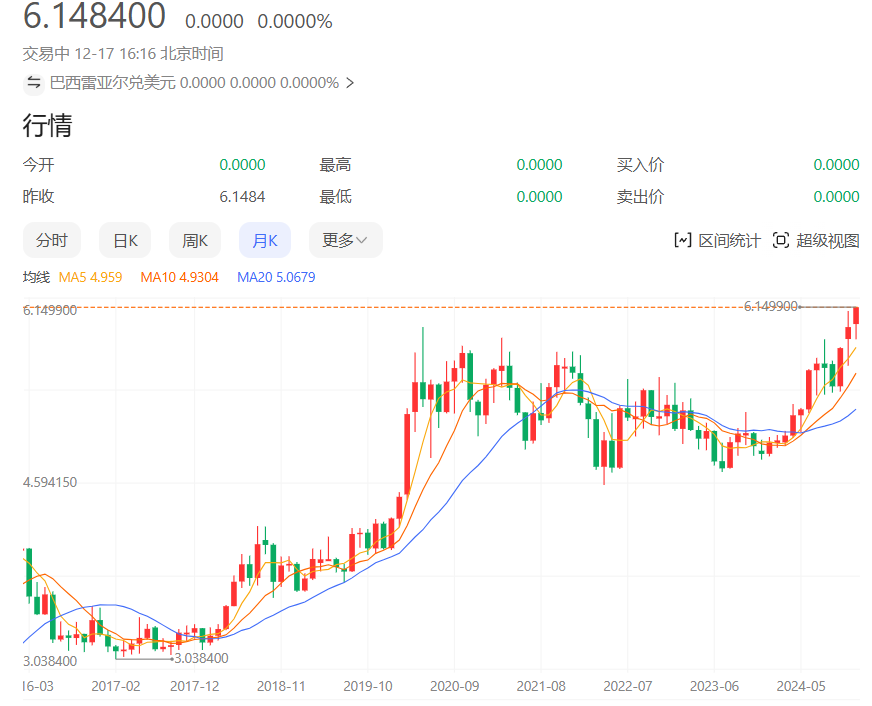Click the 交易中 12-17 16:16 北京时间 status
Screen dimensions: 872x706
coord(123,54)
